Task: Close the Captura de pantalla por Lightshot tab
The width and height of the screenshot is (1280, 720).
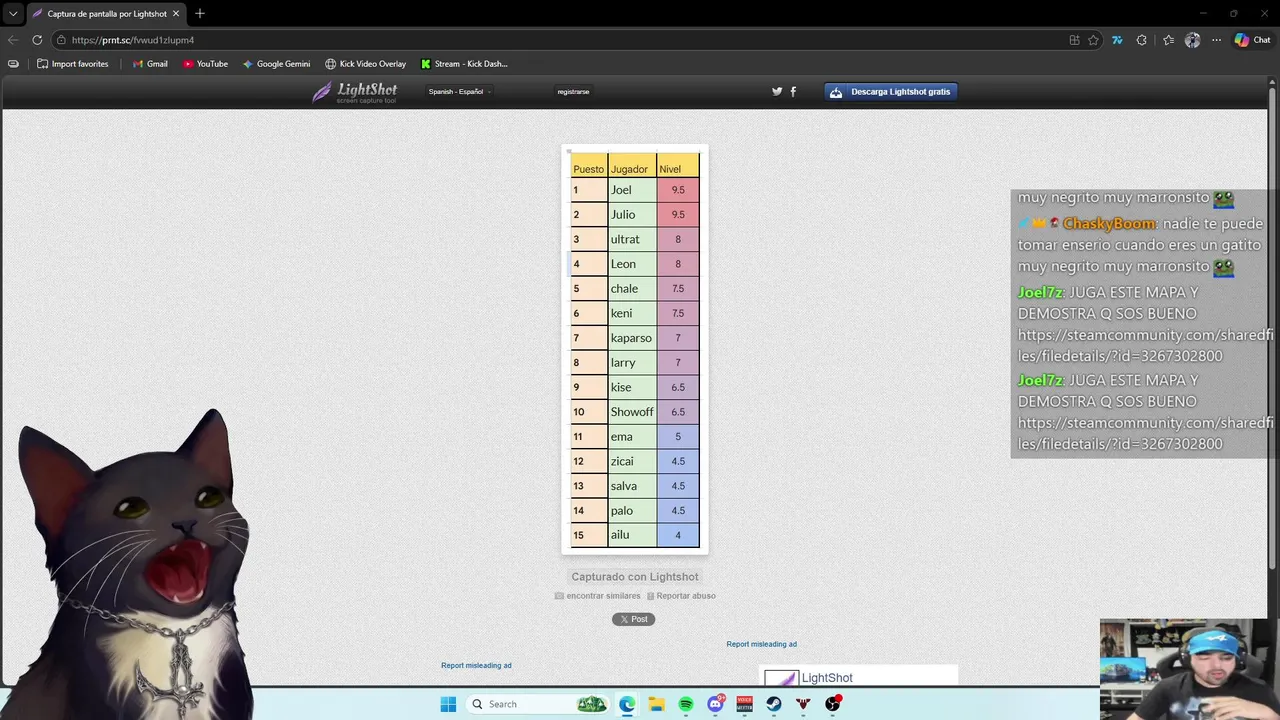Action: [x=176, y=14]
